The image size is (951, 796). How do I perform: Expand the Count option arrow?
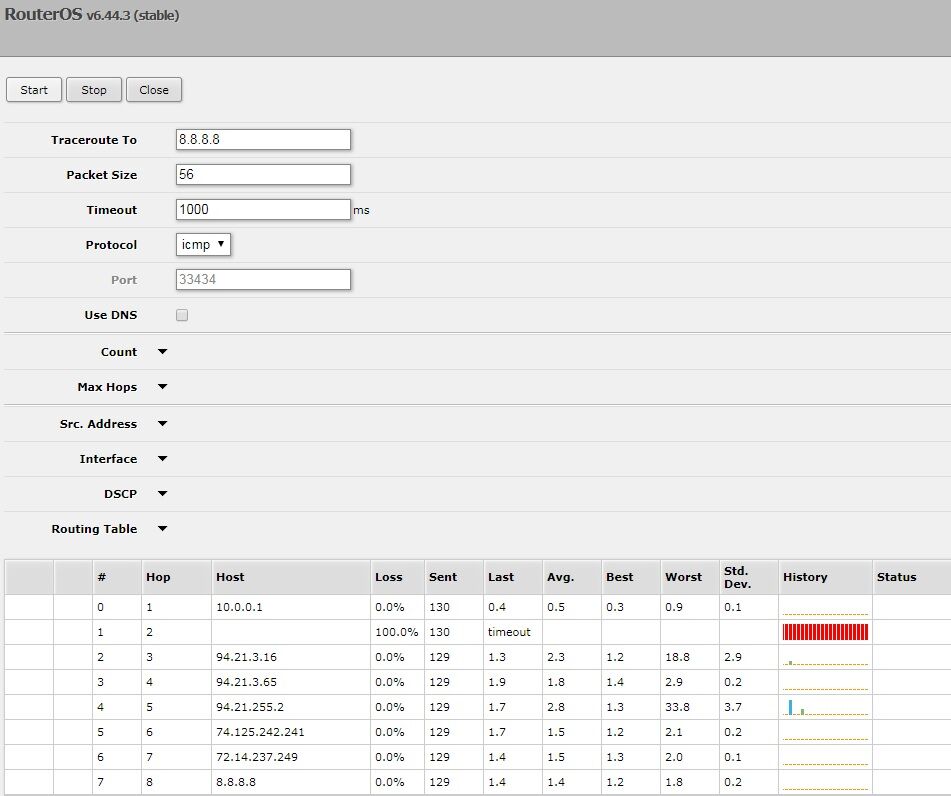pos(163,352)
